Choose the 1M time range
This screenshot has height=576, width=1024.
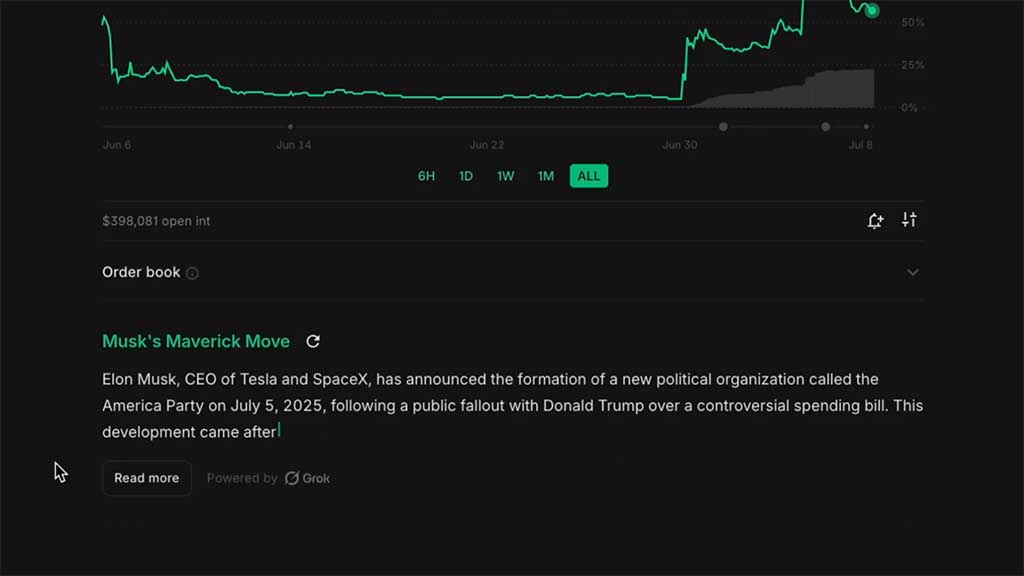546,176
